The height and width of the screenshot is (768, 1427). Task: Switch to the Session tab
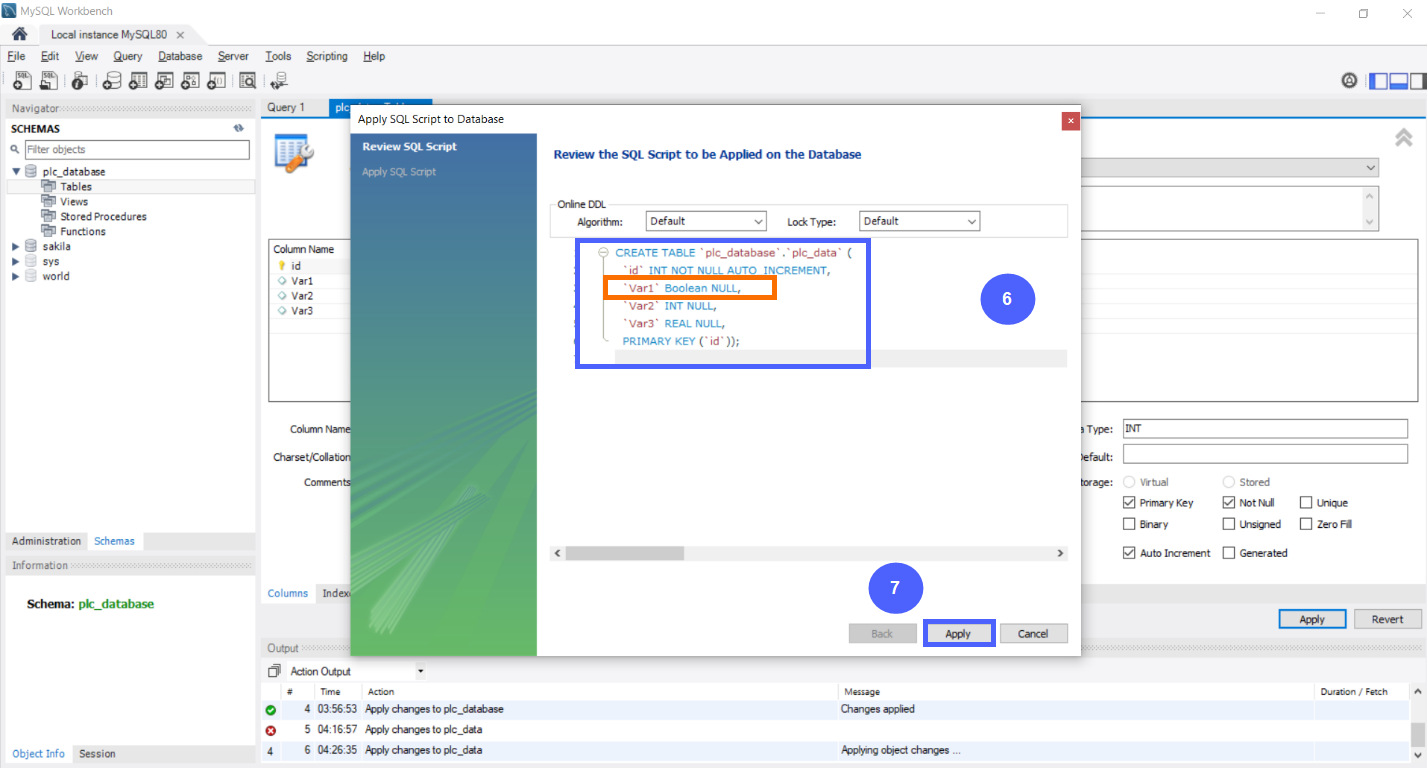coord(97,754)
